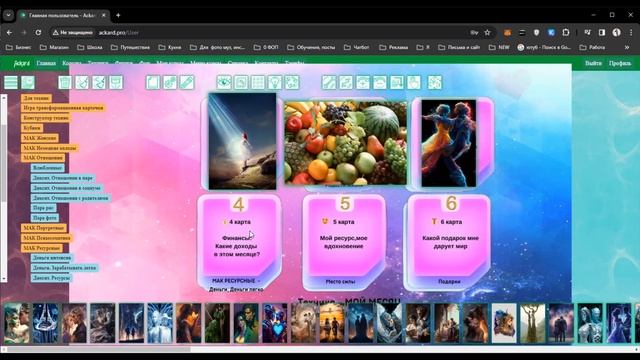Open the browser tab search dropdown arrow
This screenshot has height=360, width=640.
tap(8, 15)
